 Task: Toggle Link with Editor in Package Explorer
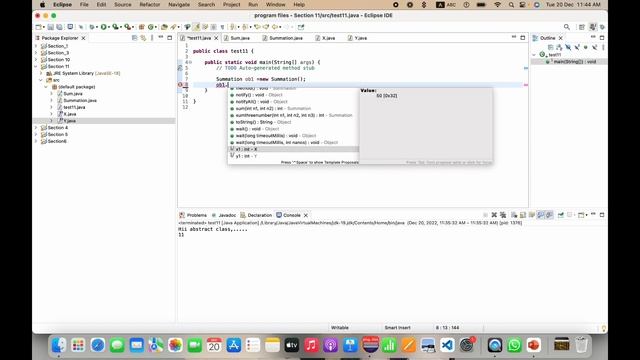coord(143,38)
